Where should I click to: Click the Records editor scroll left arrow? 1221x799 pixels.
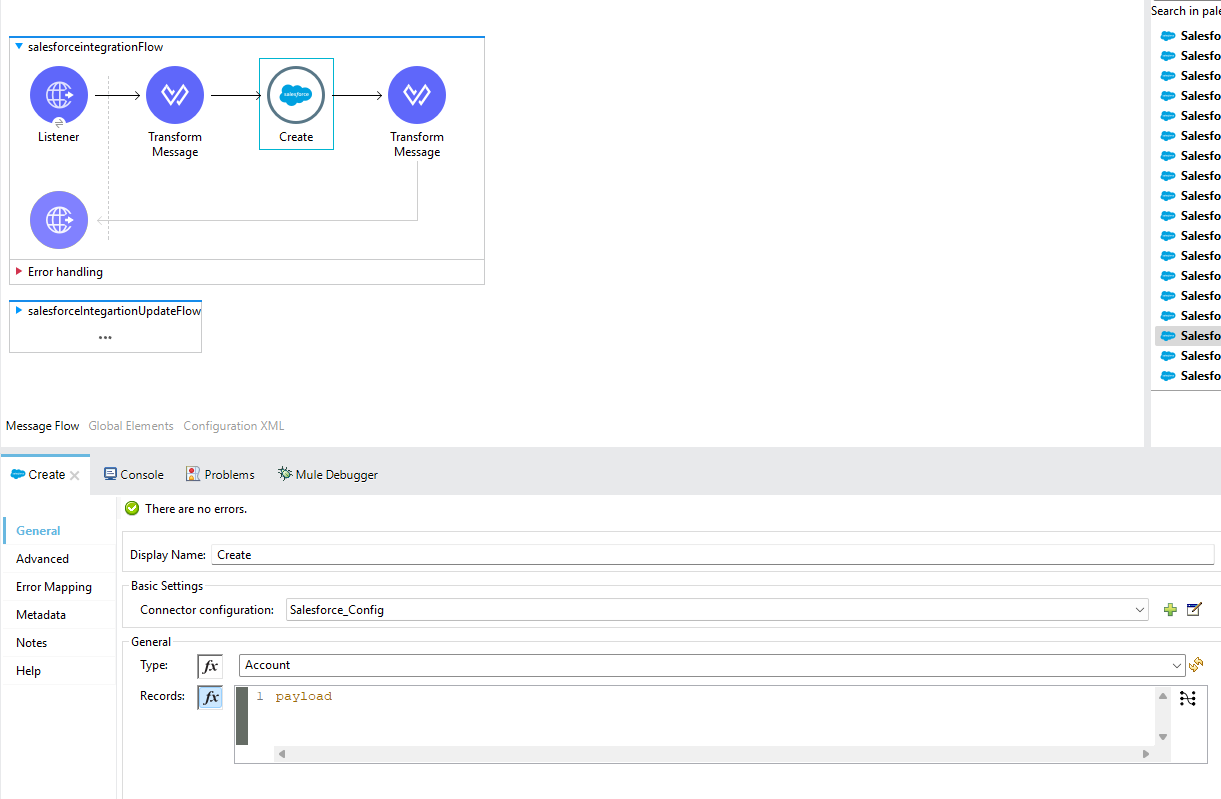click(x=281, y=754)
